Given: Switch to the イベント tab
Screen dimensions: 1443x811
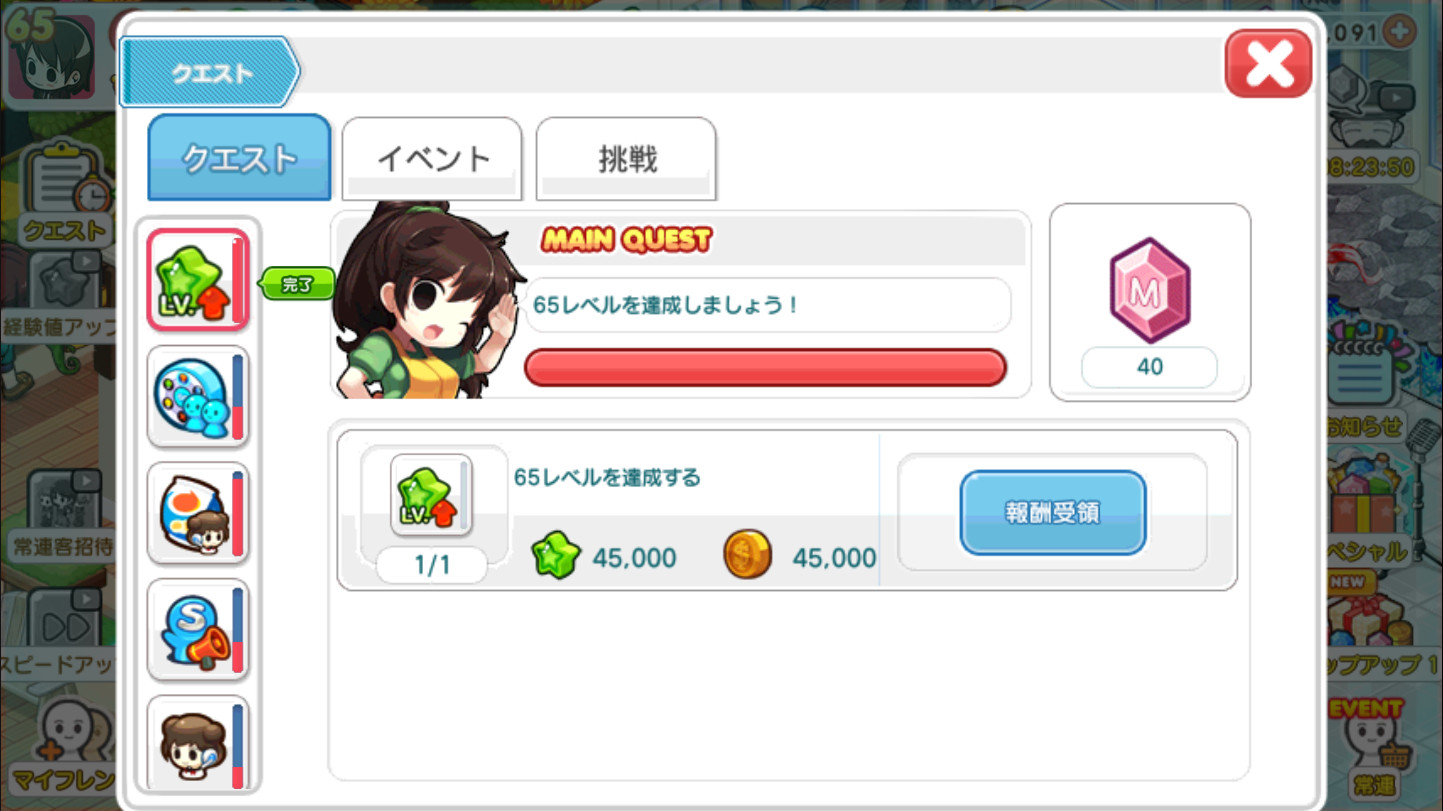Looking at the screenshot, I should (432, 158).
